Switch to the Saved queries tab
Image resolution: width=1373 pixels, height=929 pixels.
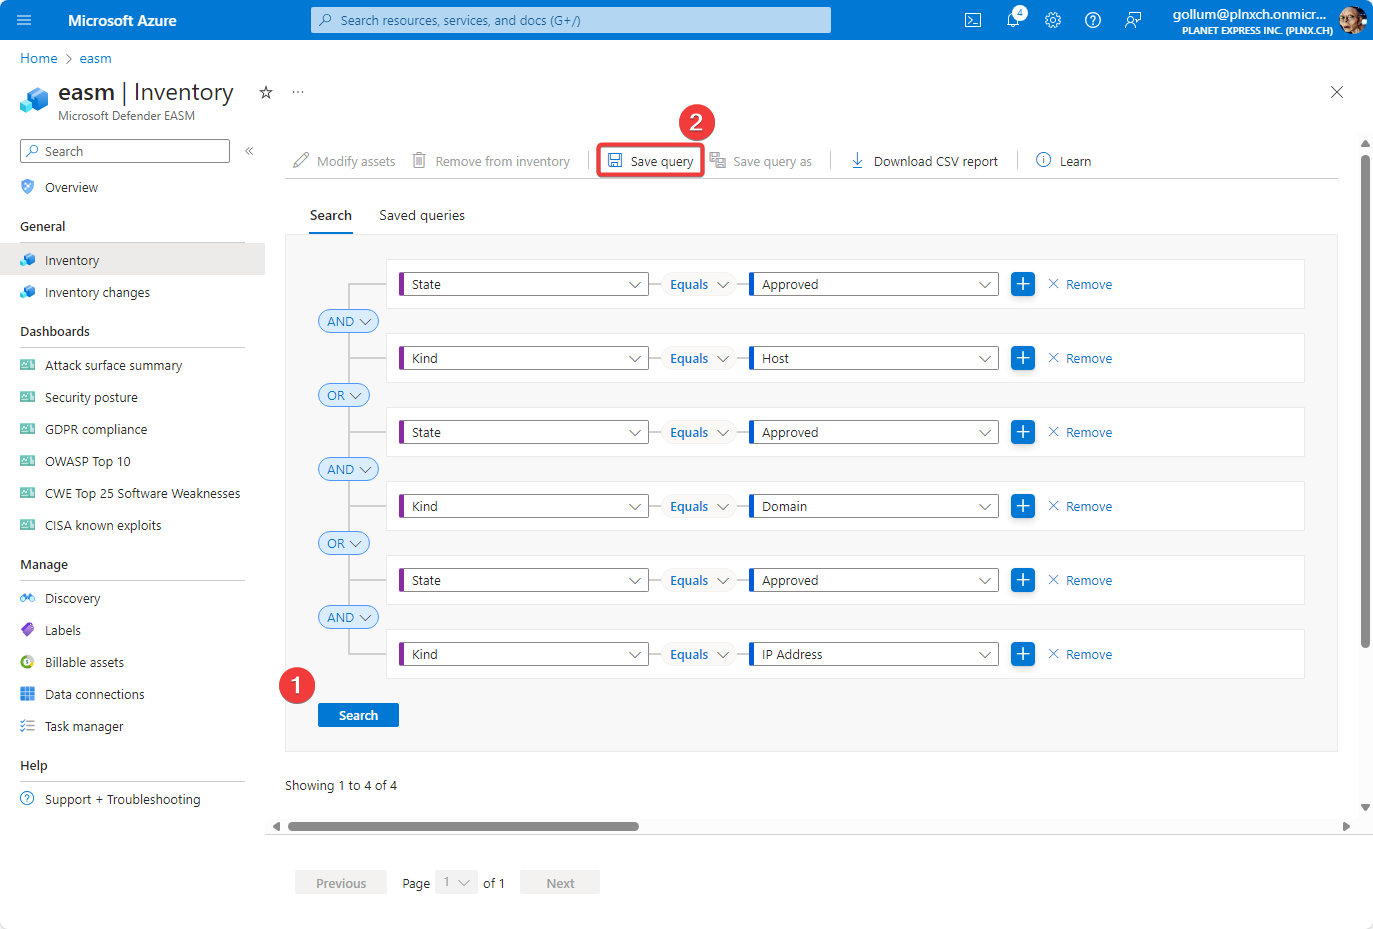(x=421, y=215)
